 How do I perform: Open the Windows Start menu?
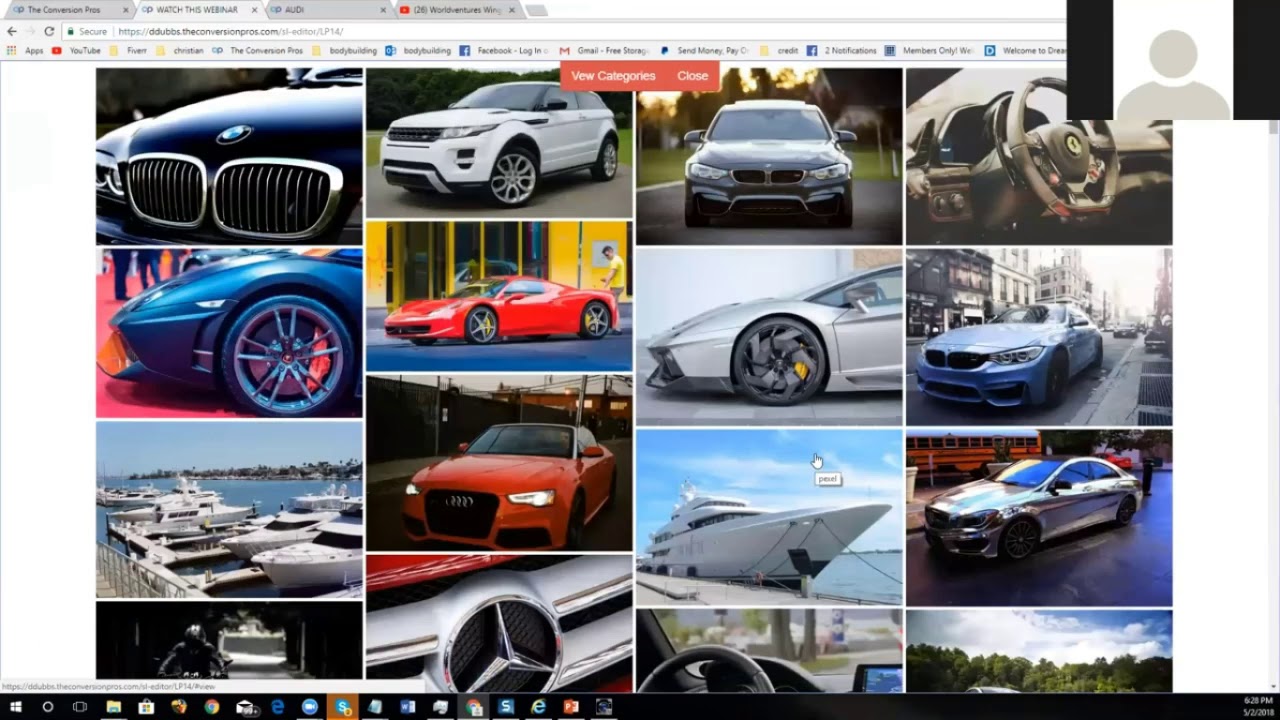click(x=16, y=707)
